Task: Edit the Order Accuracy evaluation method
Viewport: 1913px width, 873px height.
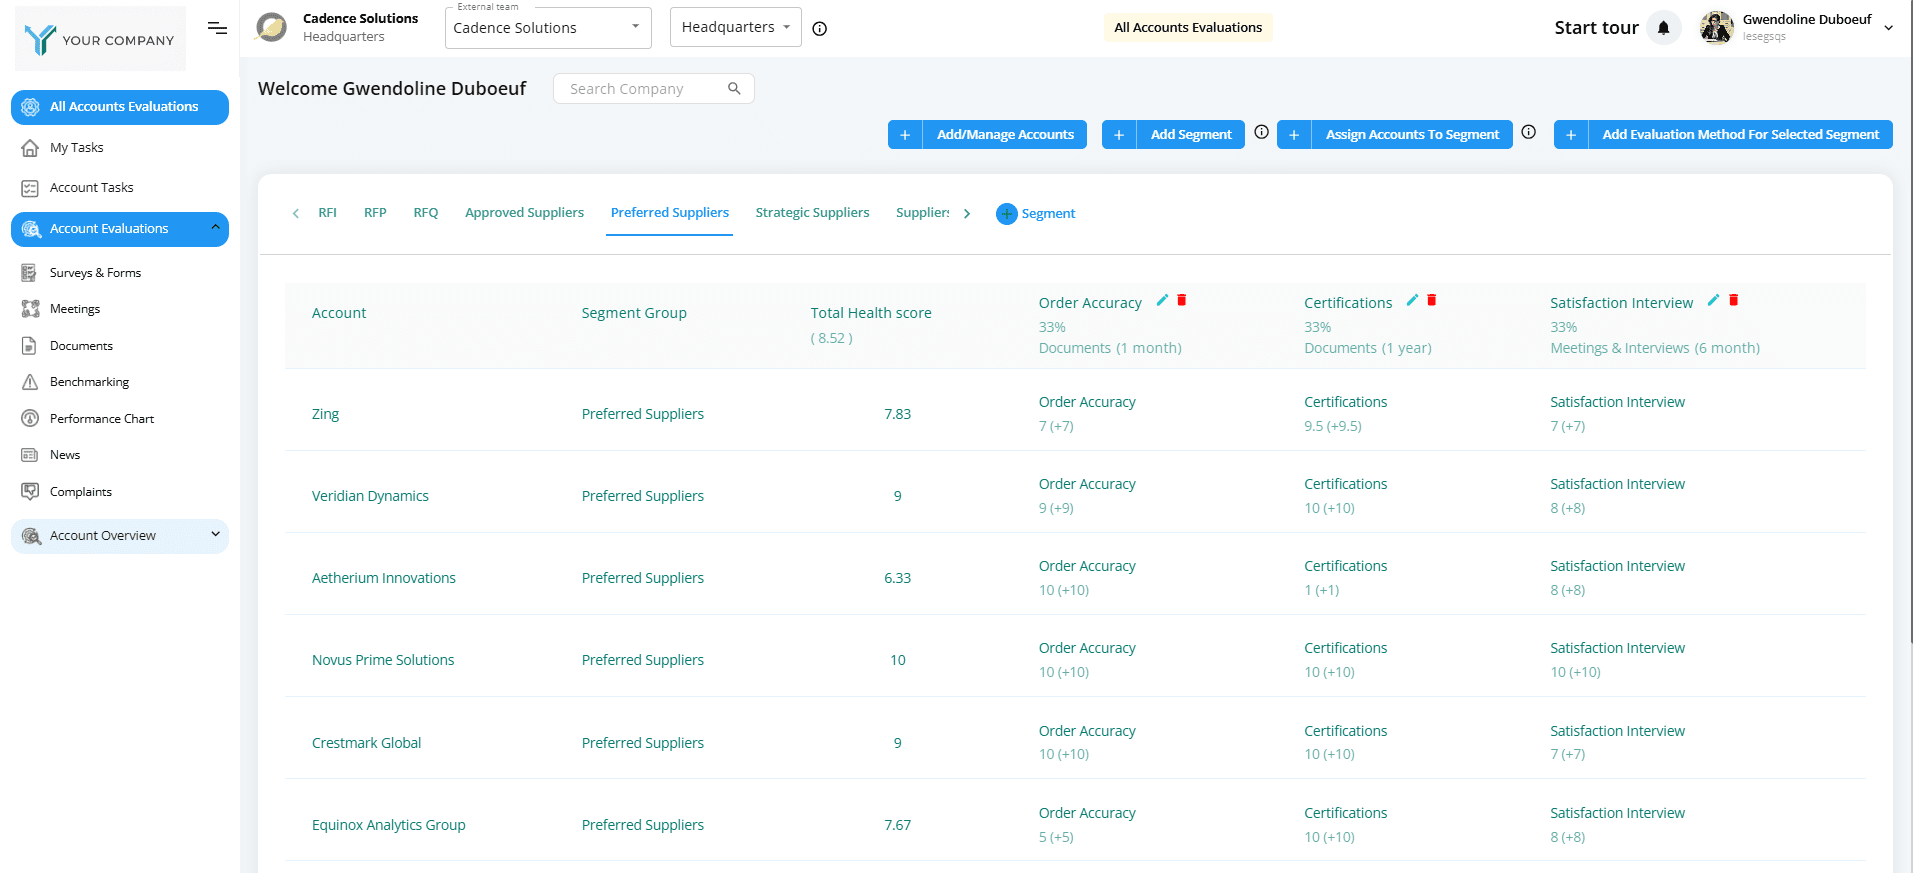Action: click(x=1162, y=300)
